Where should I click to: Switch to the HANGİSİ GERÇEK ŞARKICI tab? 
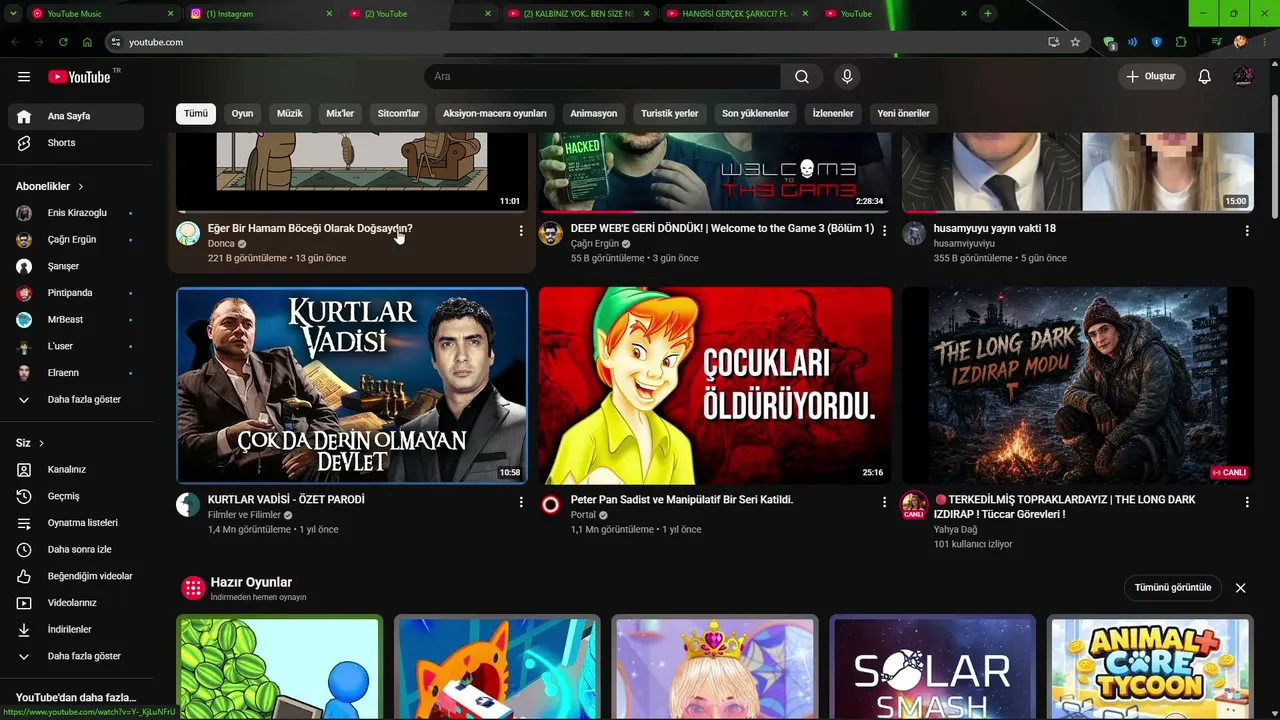[738, 14]
